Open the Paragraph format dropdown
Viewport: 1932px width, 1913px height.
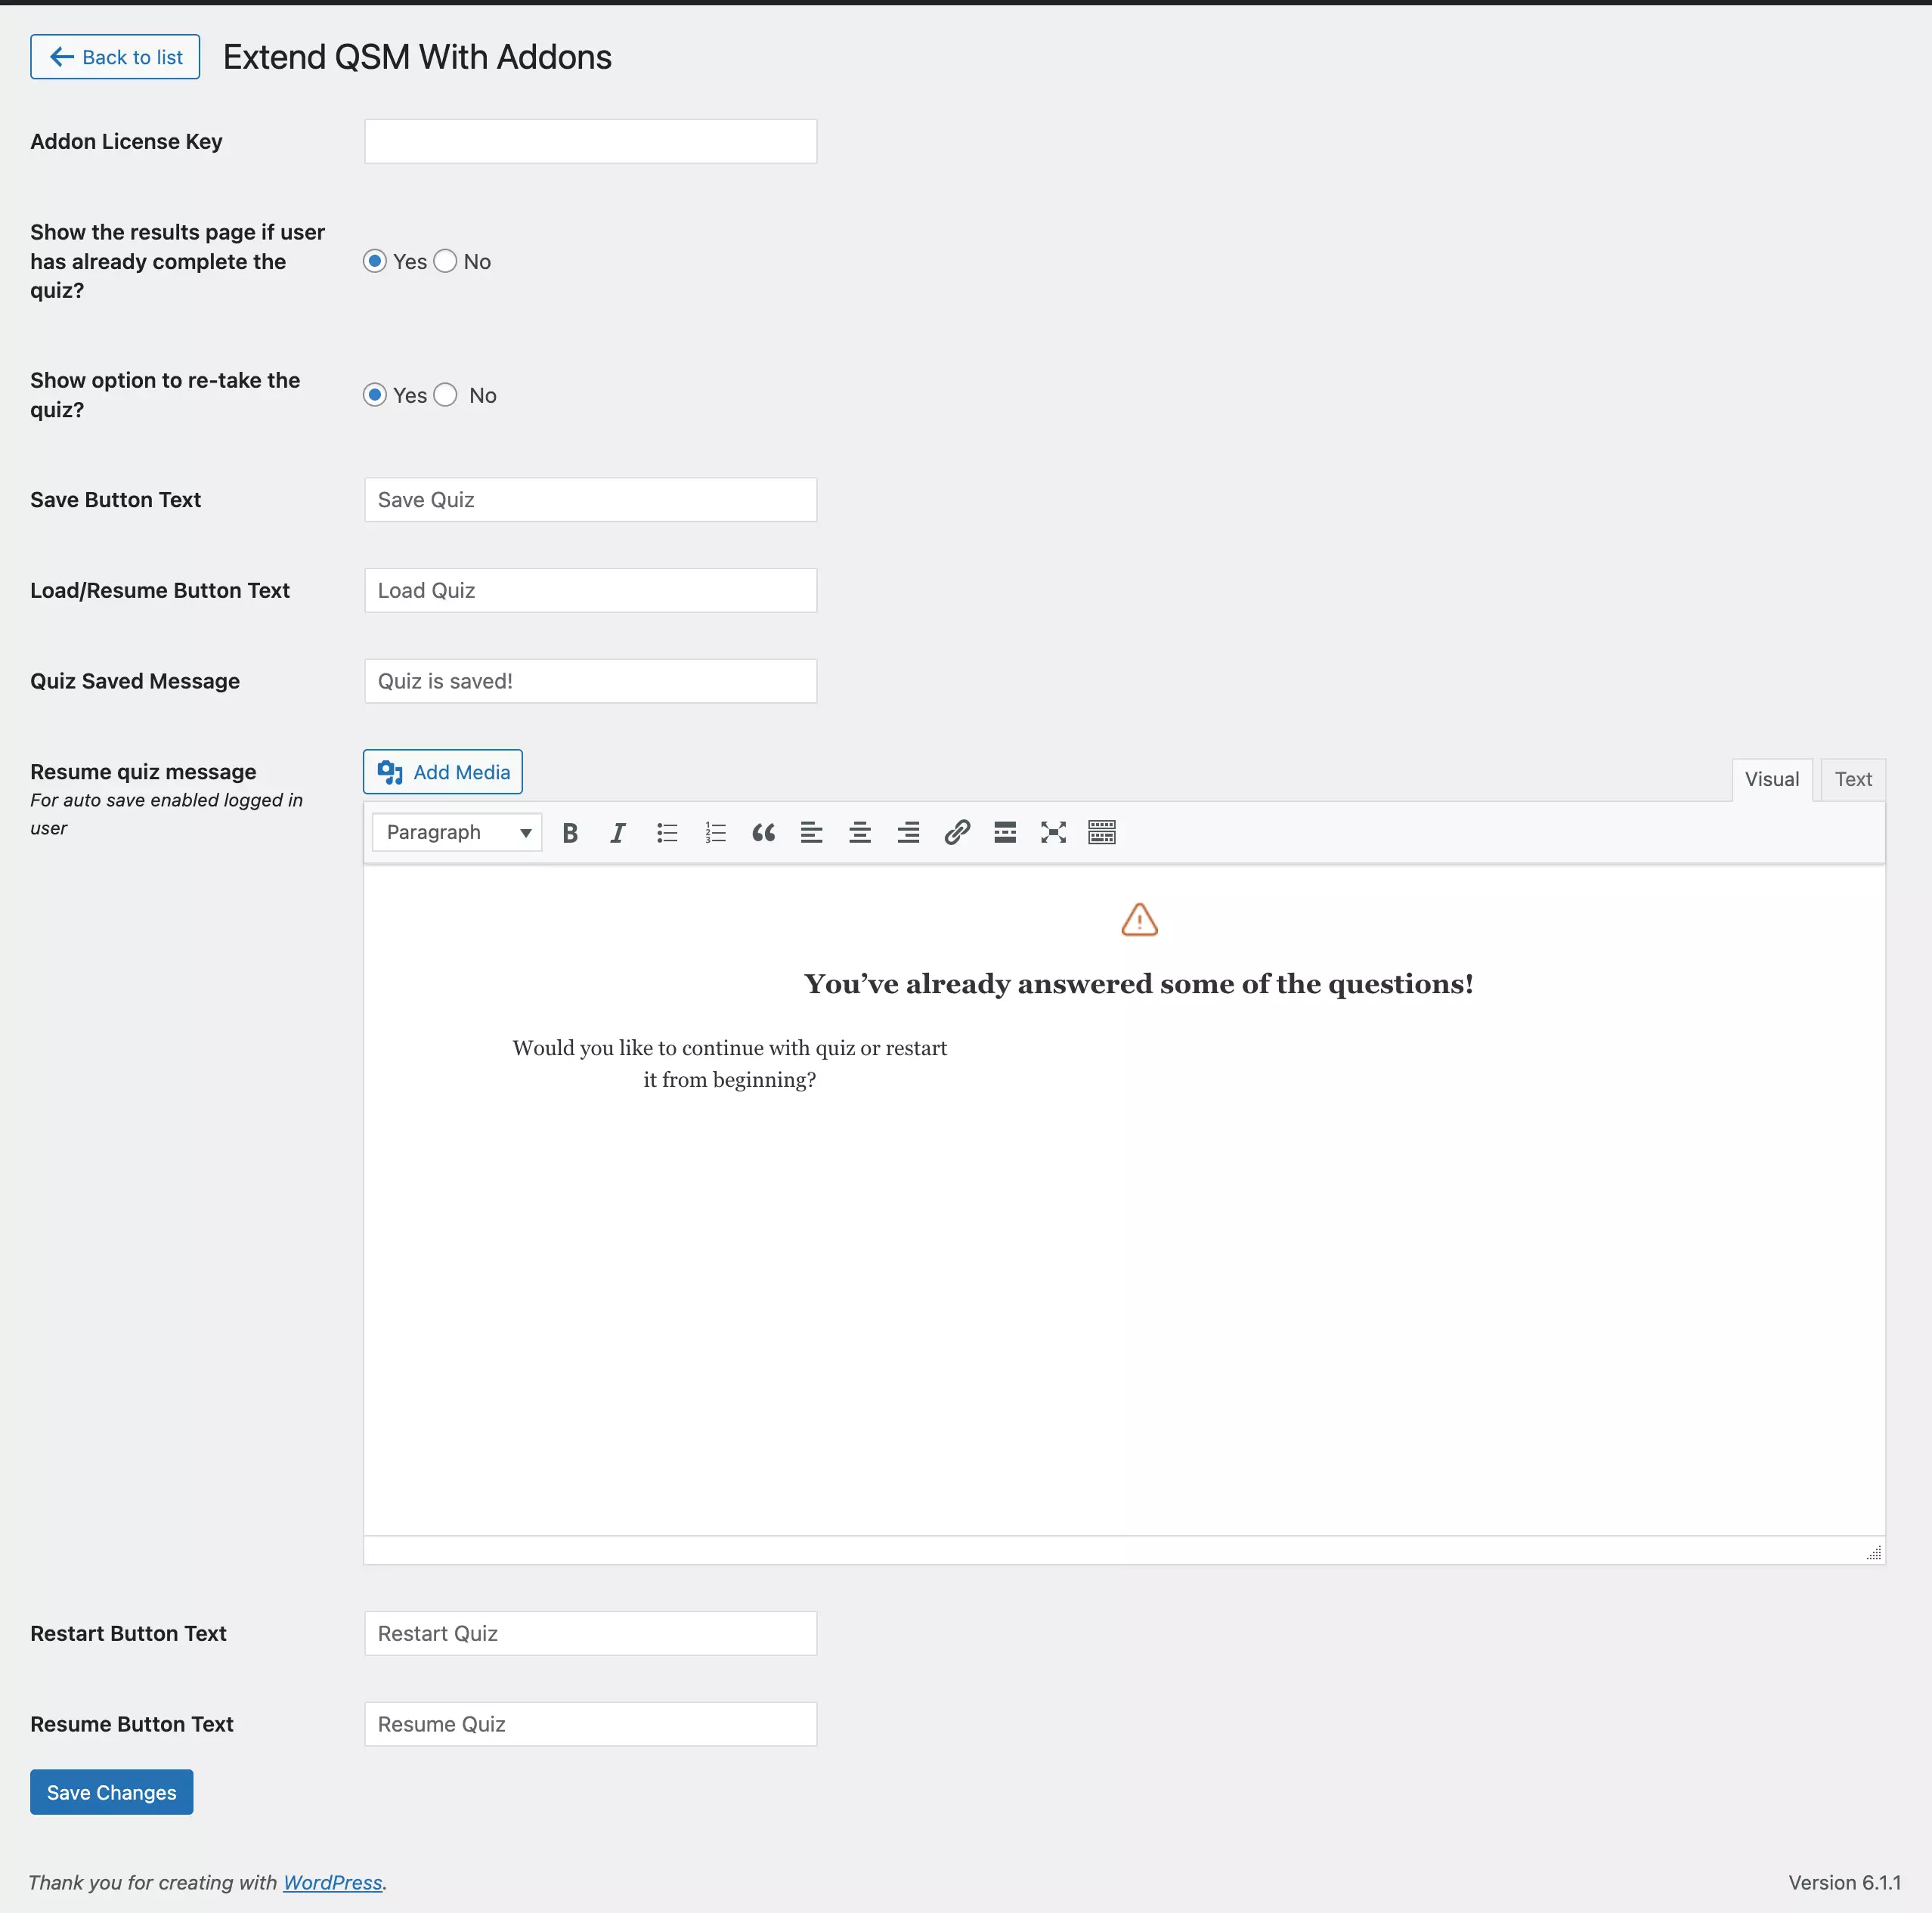pyautogui.click(x=457, y=832)
